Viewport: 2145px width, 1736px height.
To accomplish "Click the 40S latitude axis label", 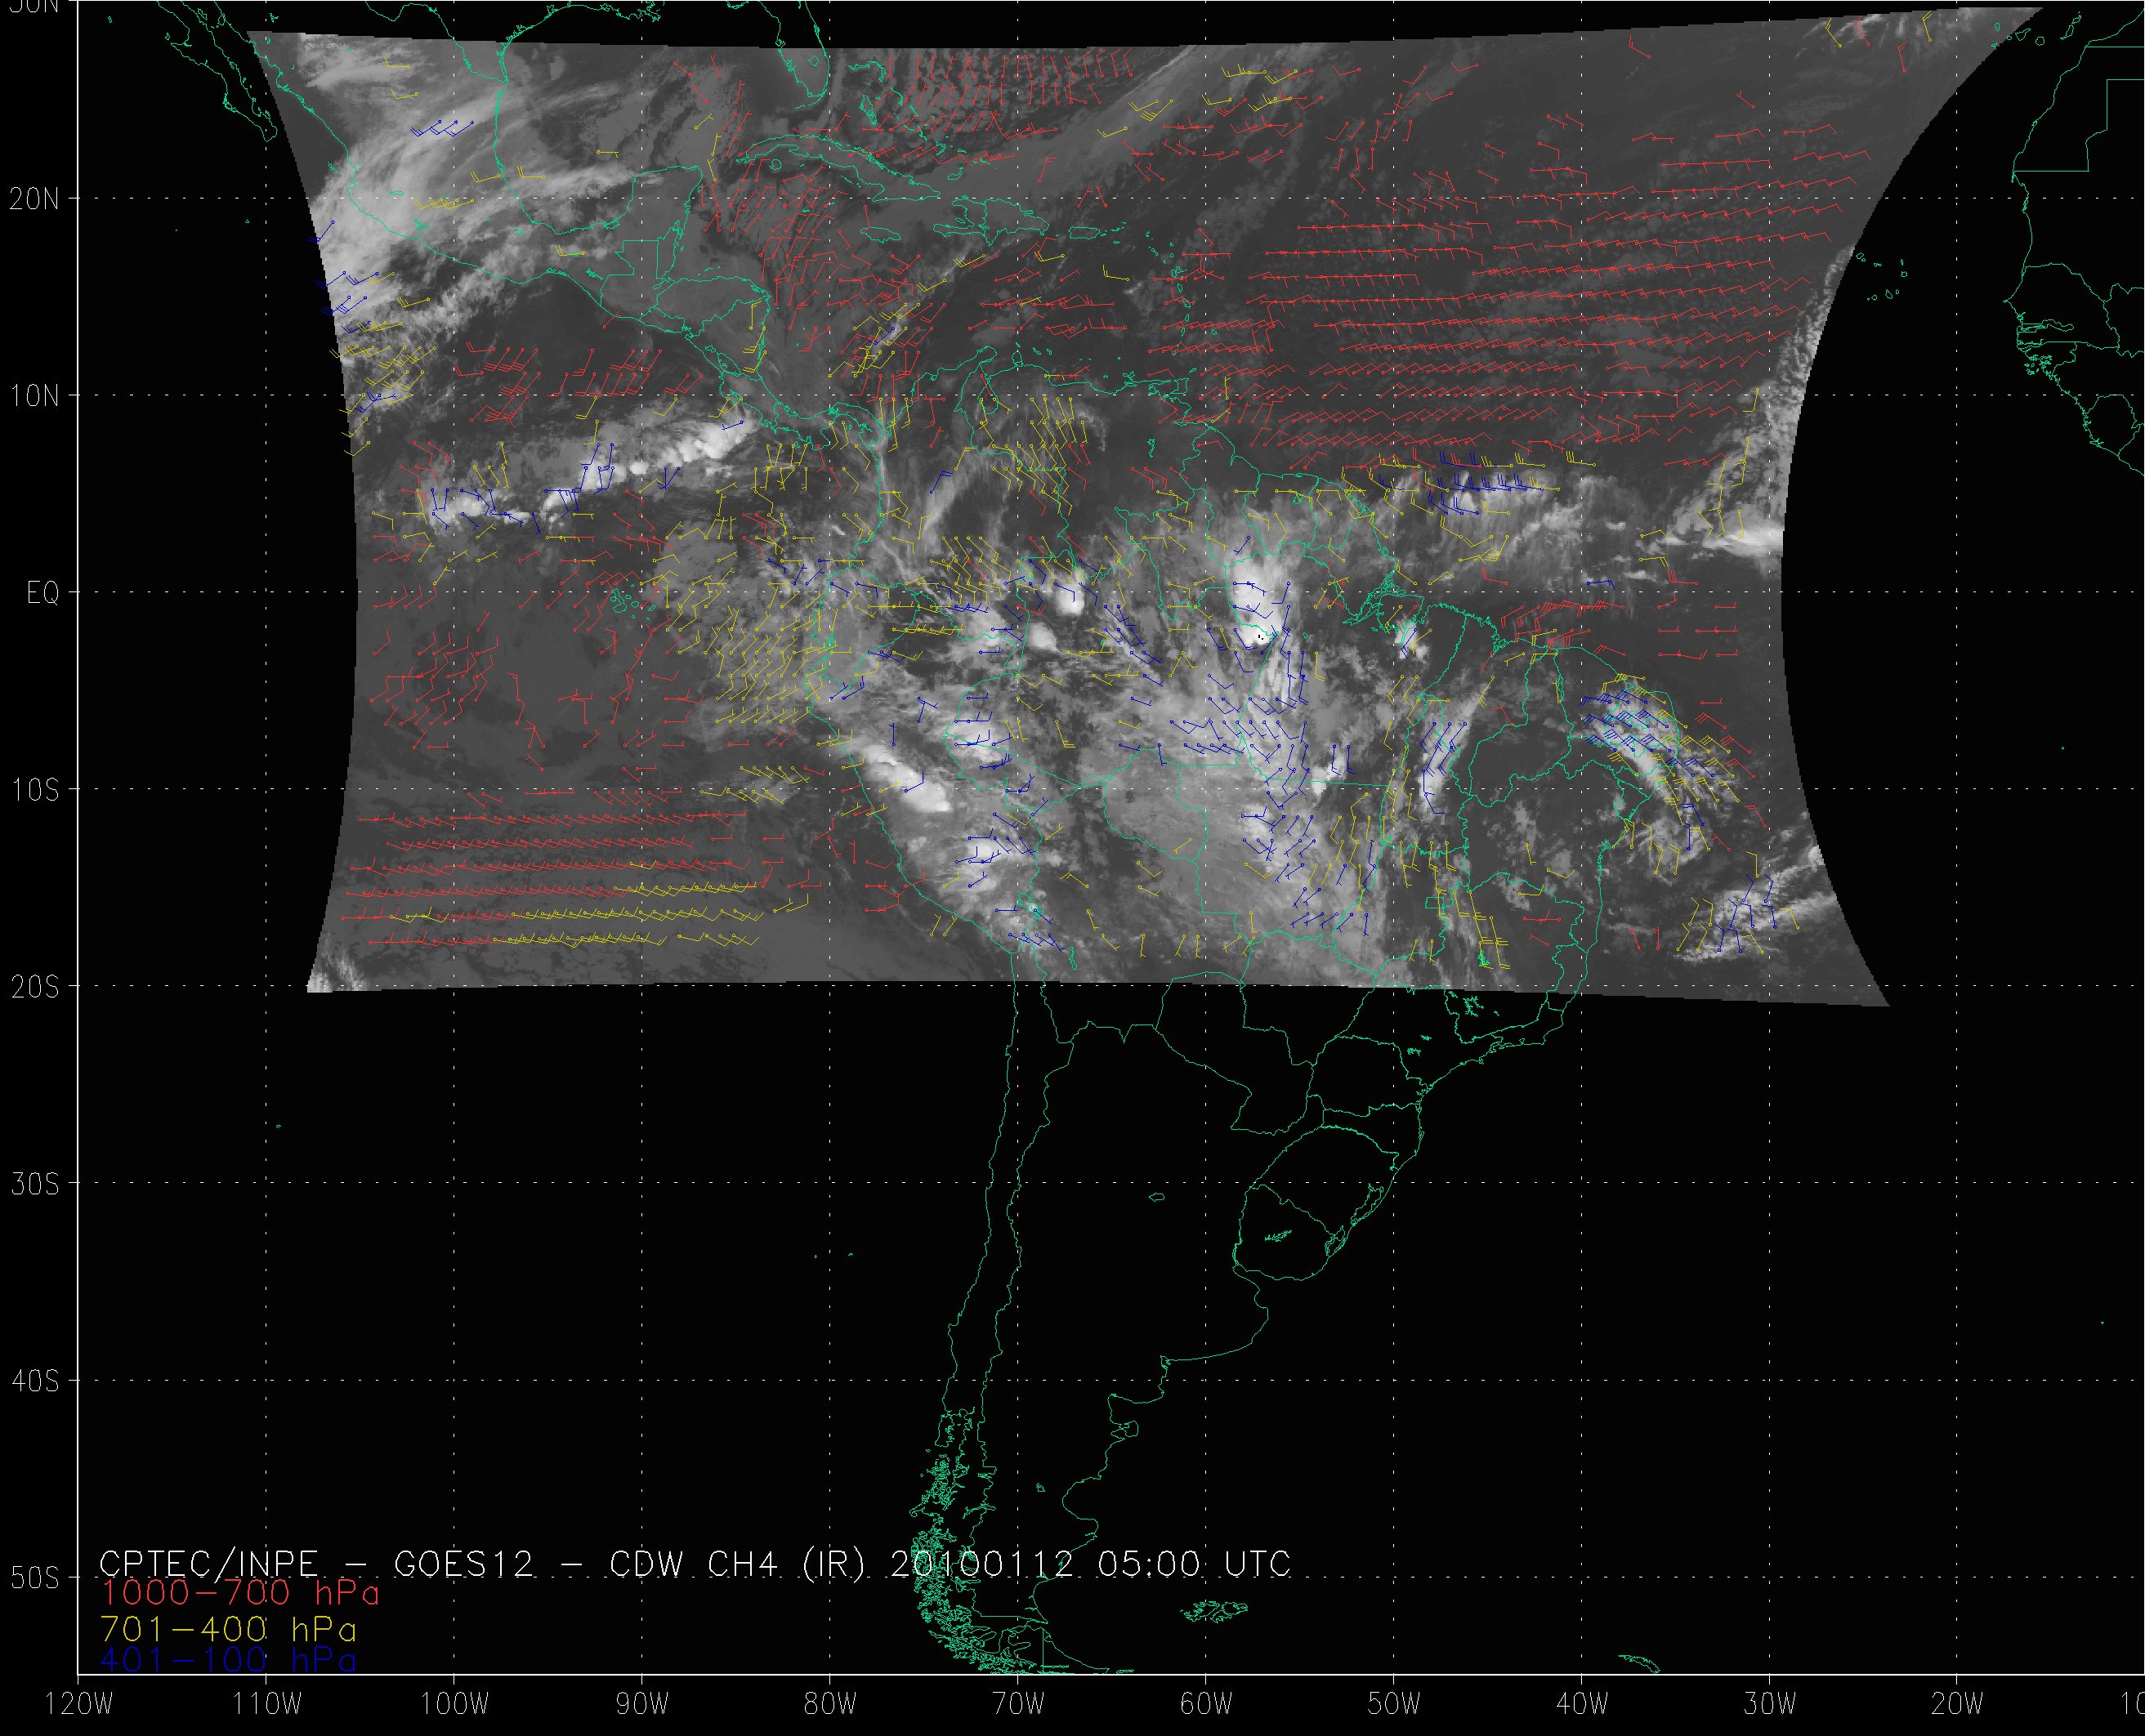I will pyautogui.click(x=35, y=1381).
